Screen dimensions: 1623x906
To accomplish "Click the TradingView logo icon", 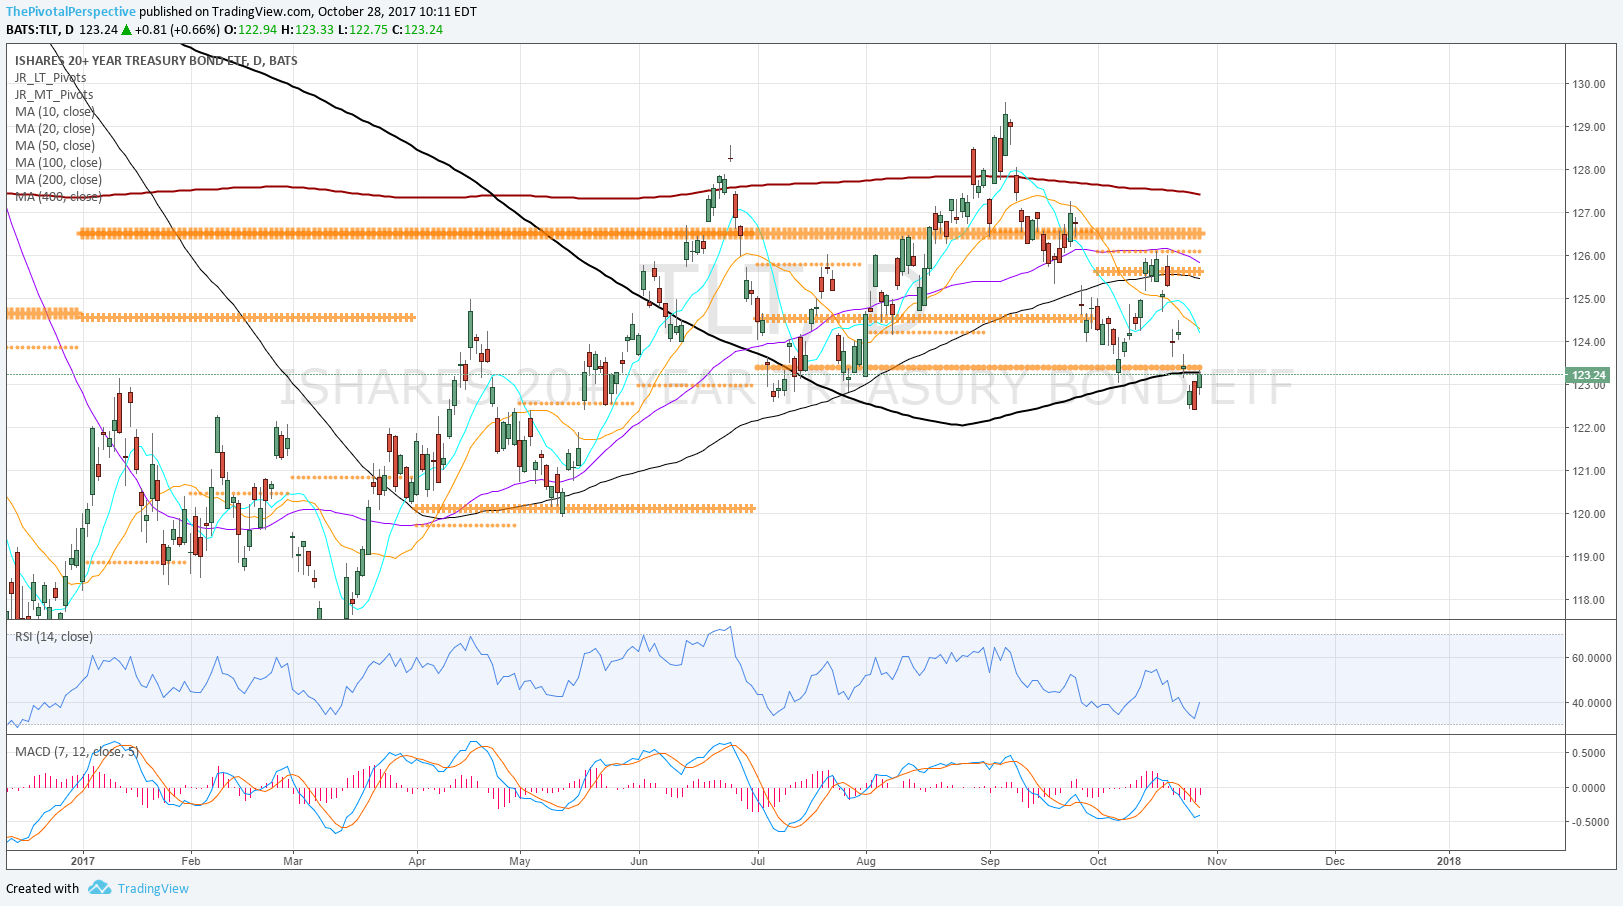I will 99,888.
